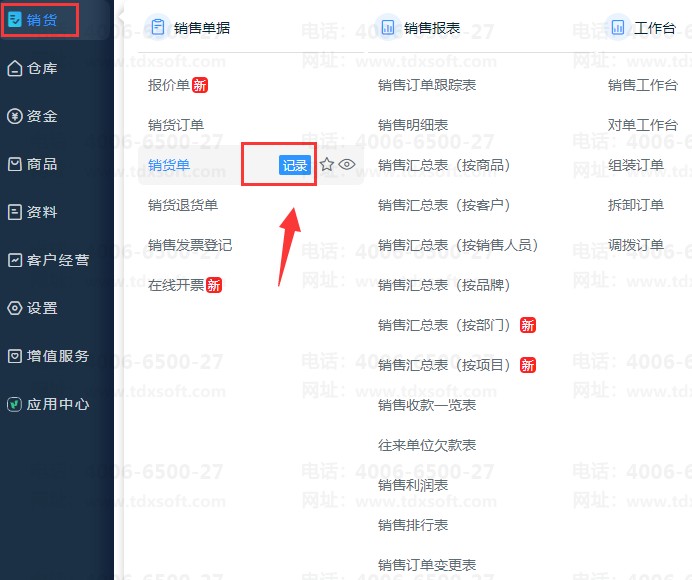Open 销售收款一览表
Viewport: 692px width, 580px height.
[427, 405]
